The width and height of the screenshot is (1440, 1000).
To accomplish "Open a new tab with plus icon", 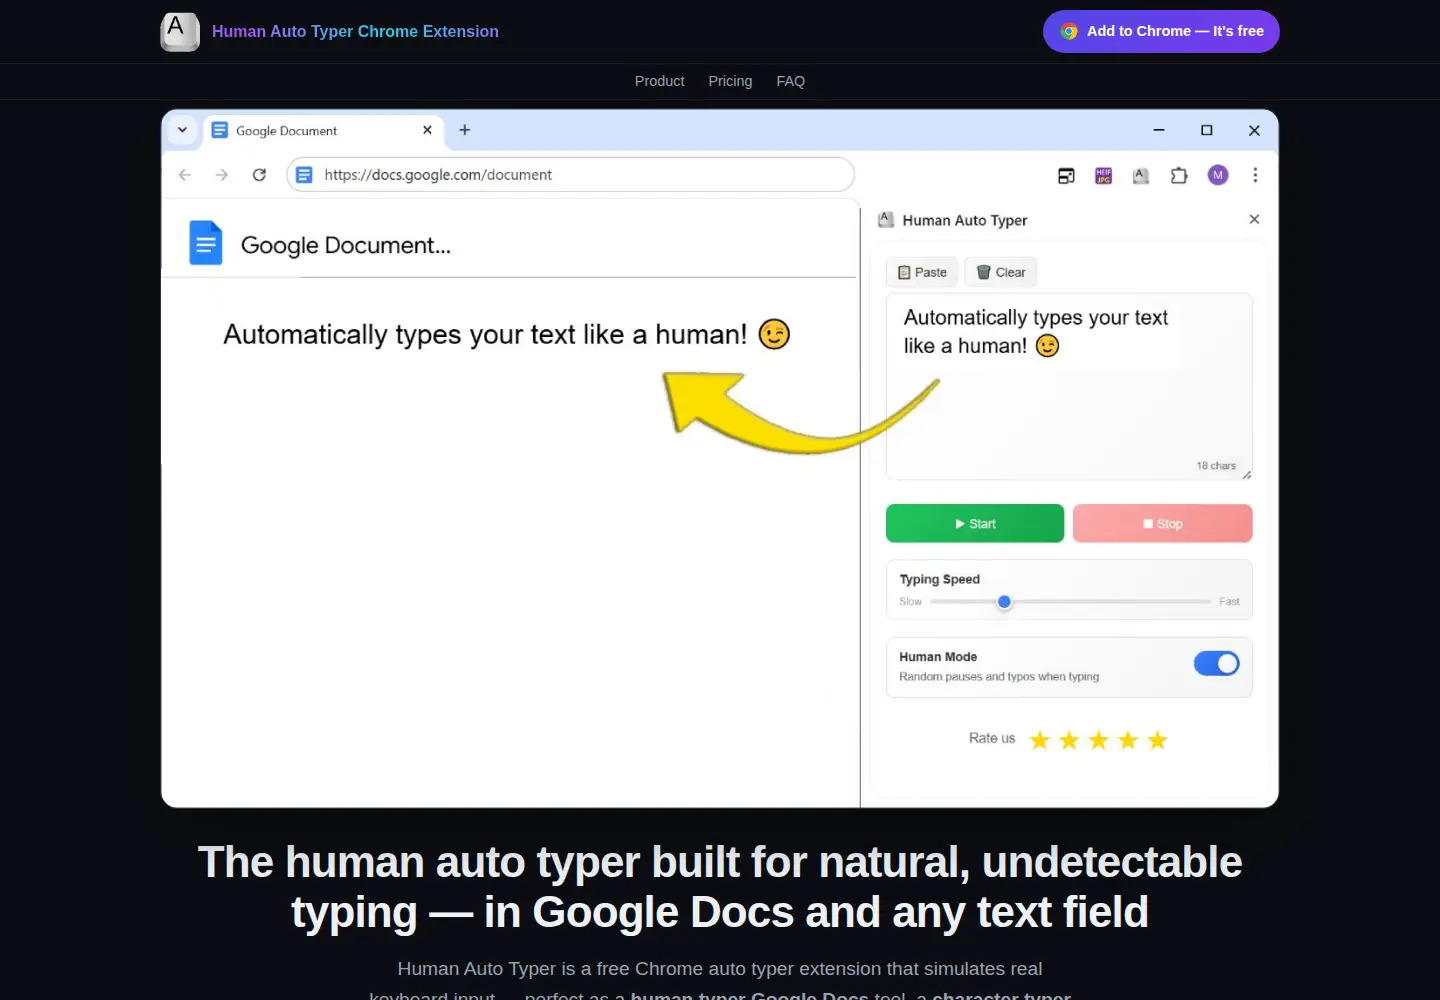I will click(464, 130).
